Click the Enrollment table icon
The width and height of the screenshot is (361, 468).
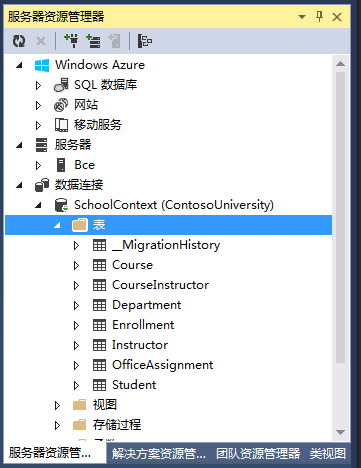(x=99, y=325)
